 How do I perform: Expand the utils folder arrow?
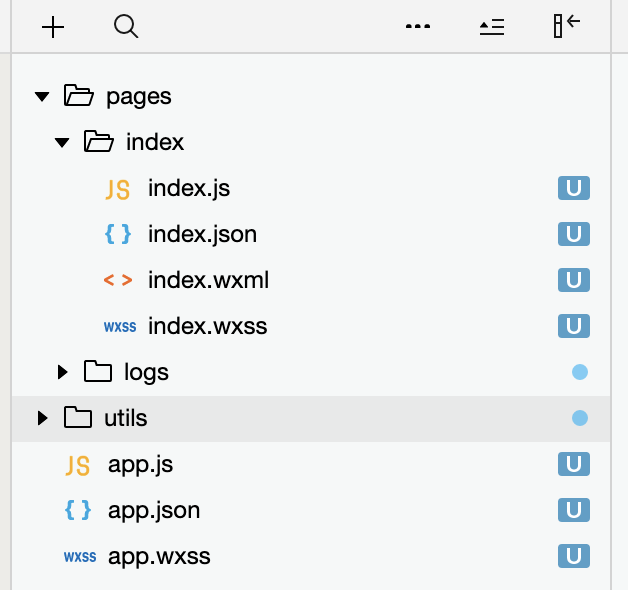[x=42, y=418]
